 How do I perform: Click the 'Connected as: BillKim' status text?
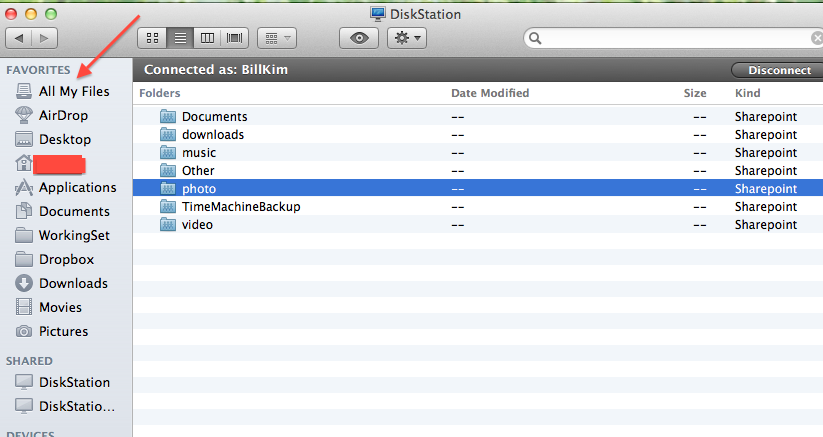pyautogui.click(x=216, y=70)
